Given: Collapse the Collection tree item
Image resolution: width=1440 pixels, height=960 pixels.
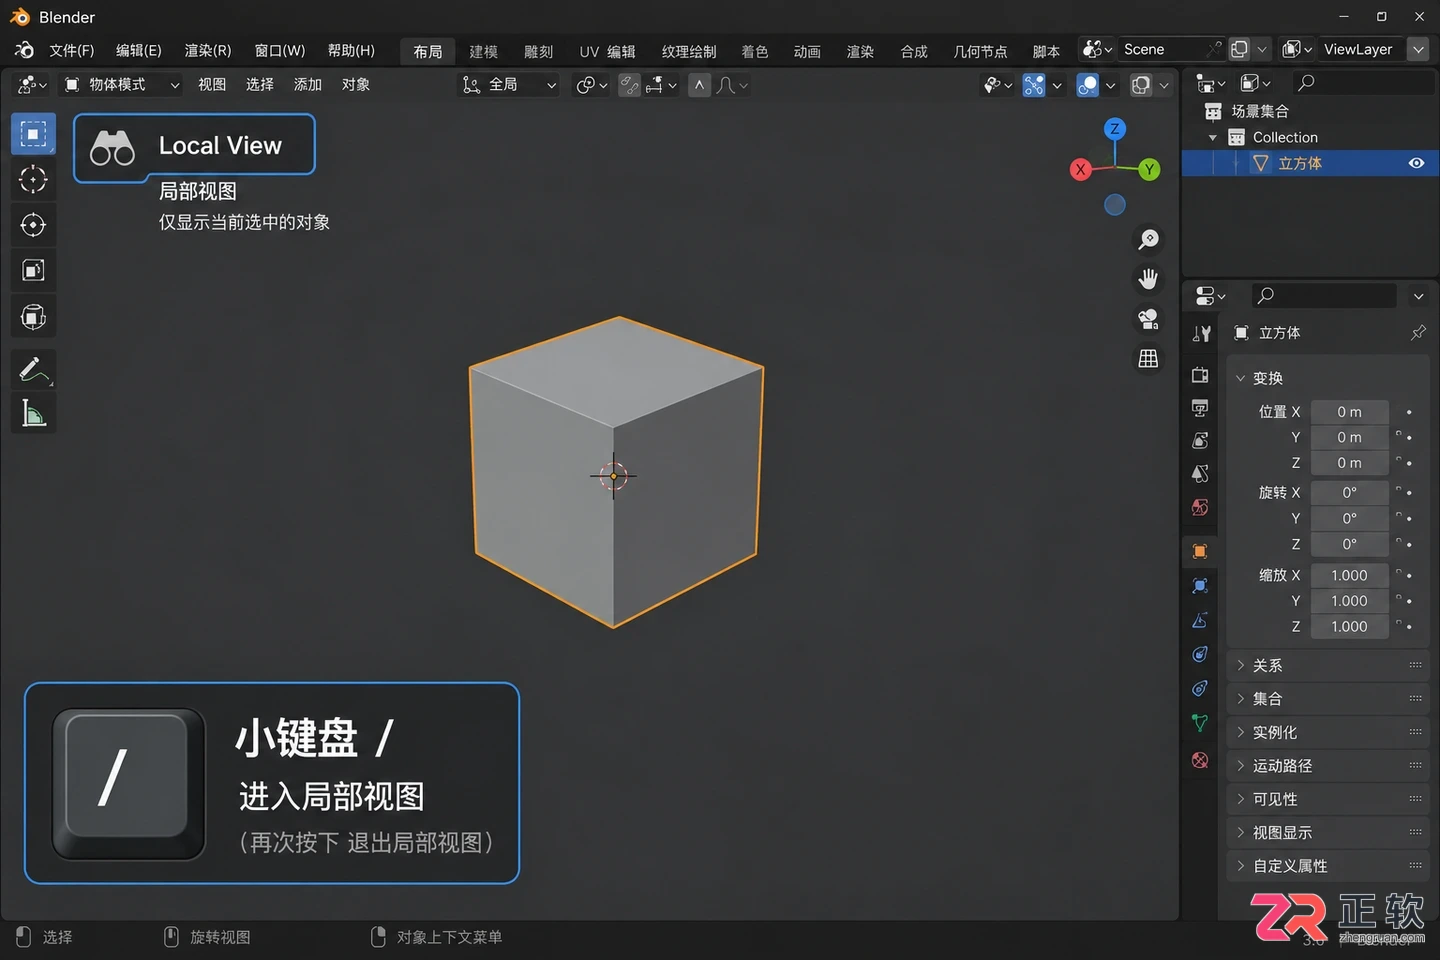Looking at the screenshot, I should (1213, 138).
